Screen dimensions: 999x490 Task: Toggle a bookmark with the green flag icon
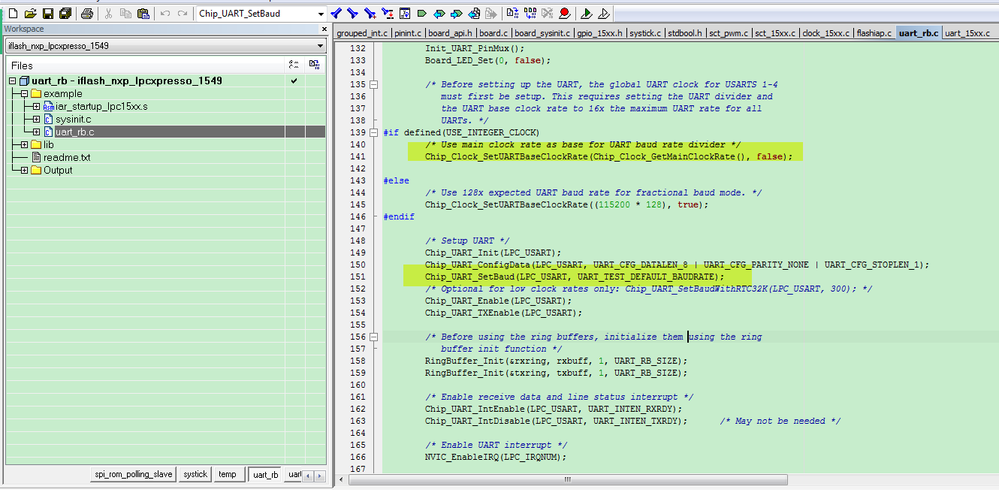(422, 13)
